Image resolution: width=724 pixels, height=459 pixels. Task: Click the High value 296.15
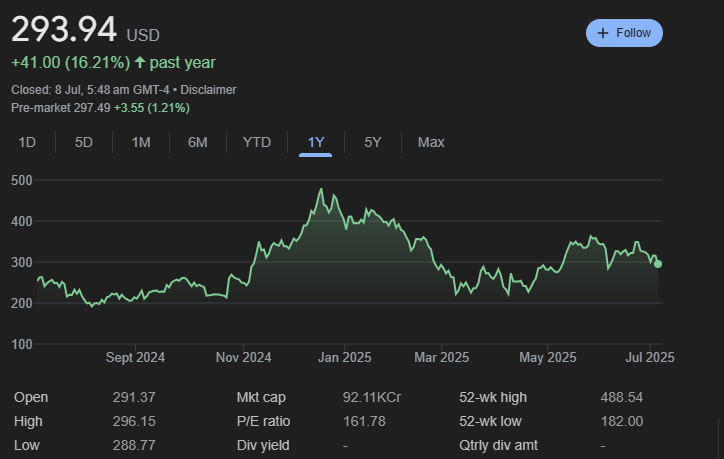click(134, 421)
